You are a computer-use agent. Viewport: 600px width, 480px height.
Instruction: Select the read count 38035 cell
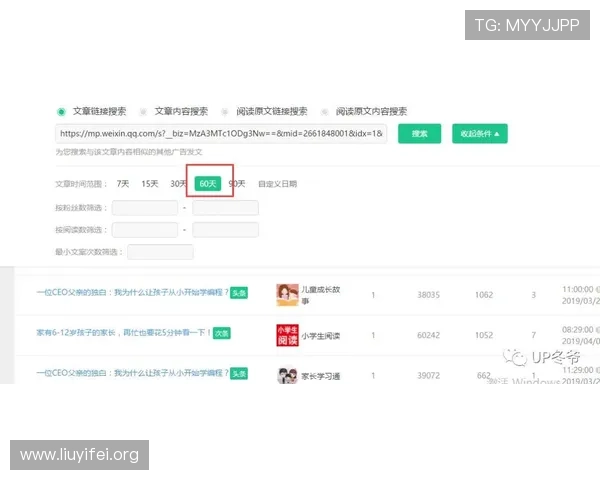click(428, 295)
